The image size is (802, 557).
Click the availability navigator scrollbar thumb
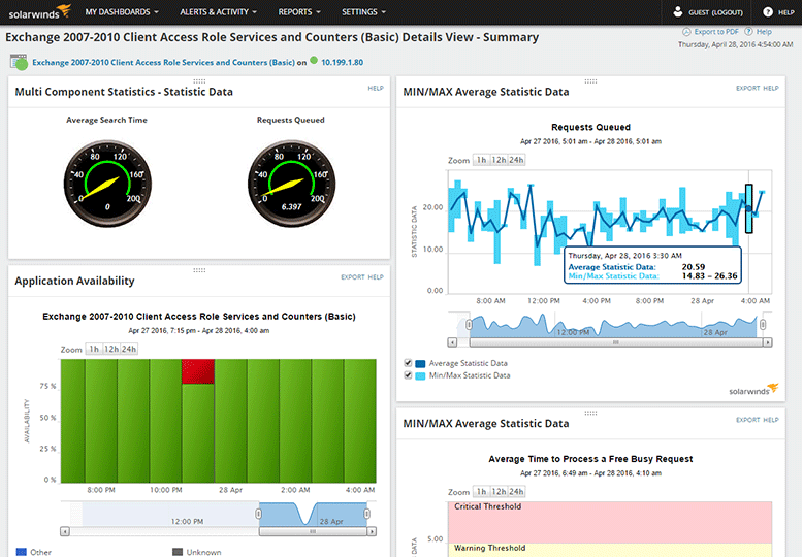pos(313,531)
